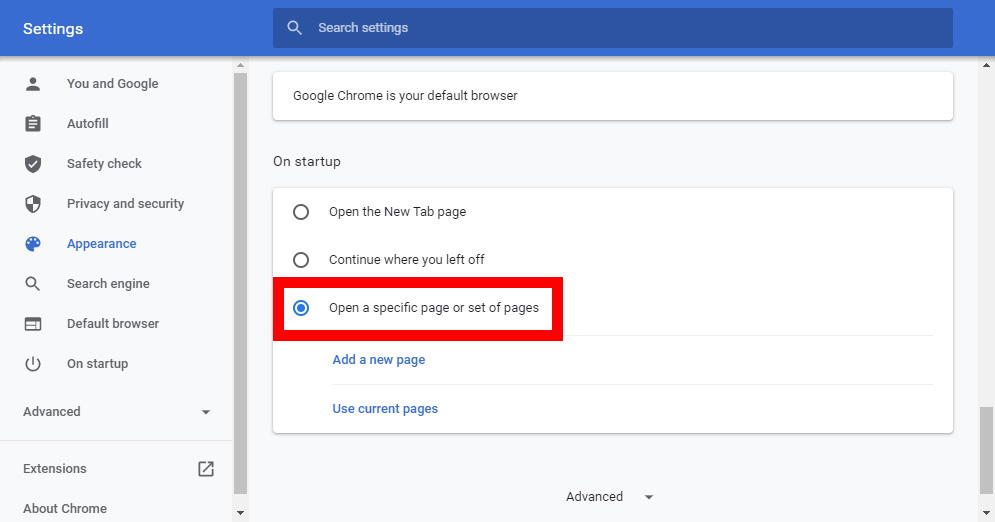Click the Search engine magnifier icon in sidebar

click(33, 284)
